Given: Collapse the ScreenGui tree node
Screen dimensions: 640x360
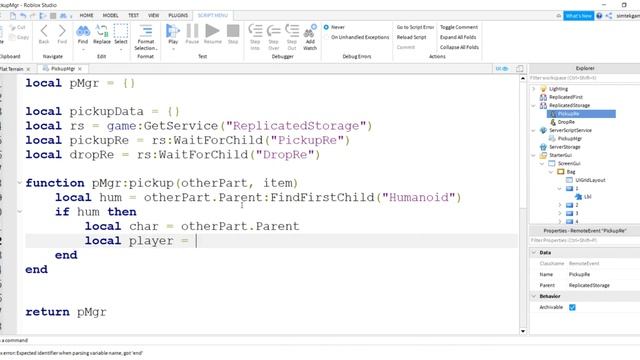Looking at the screenshot, I should pyautogui.click(x=542, y=163).
